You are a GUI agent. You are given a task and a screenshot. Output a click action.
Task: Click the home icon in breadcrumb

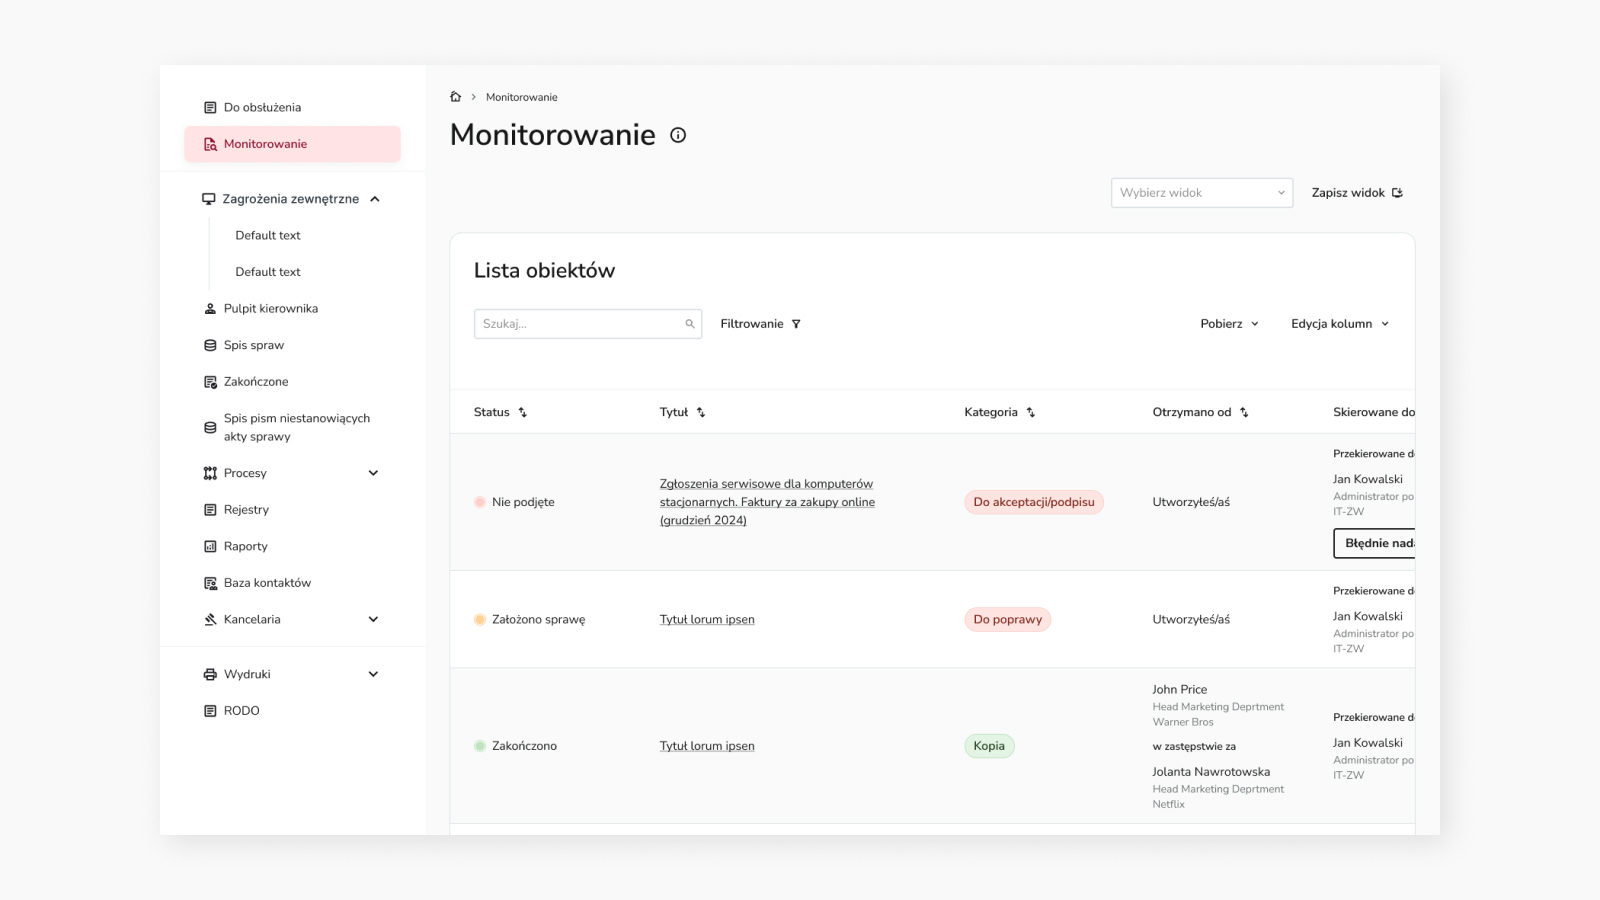point(455,97)
